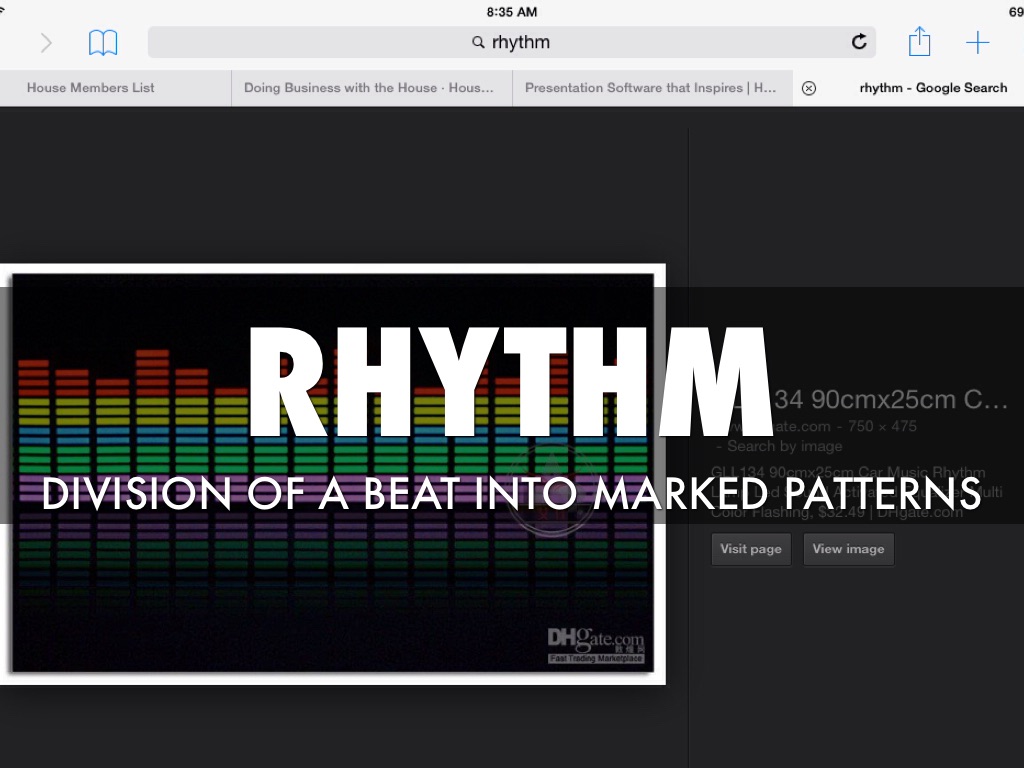Viewport: 1024px width, 768px height.
Task: Select the rhythm - Google Search tab
Action: tap(933, 88)
